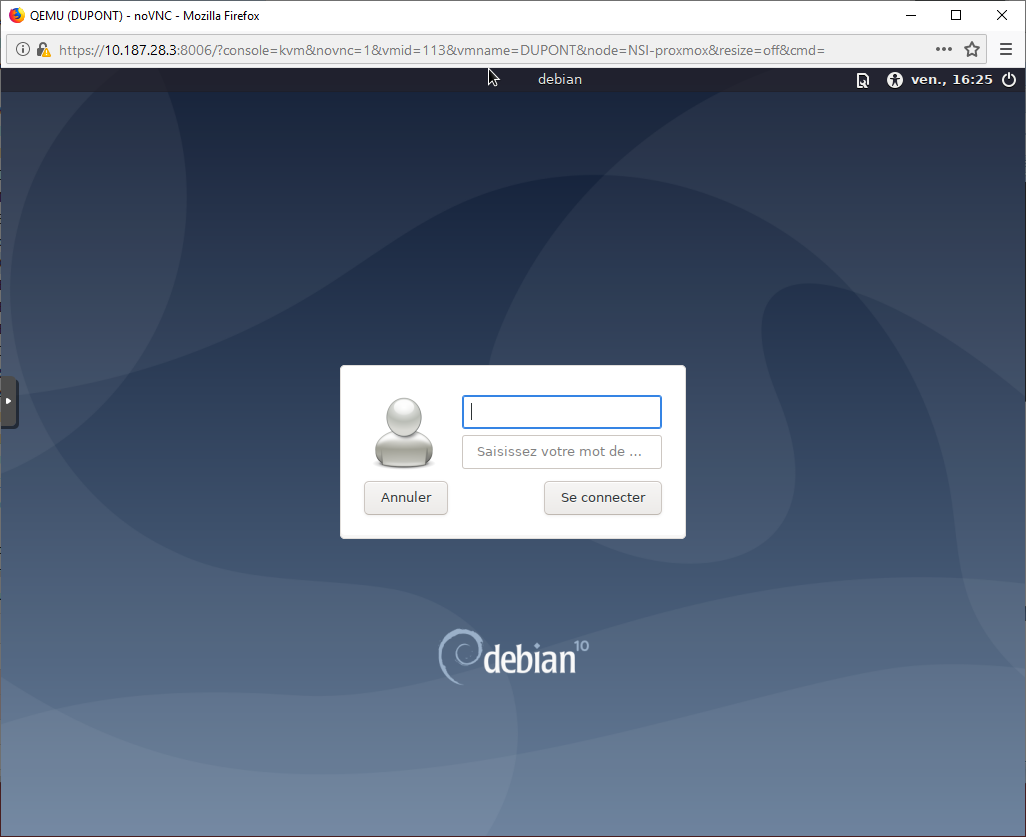The width and height of the screenshot is (1026, 837).
Task: Focus the address bar URL text
Action: click(x=442, y=50)
